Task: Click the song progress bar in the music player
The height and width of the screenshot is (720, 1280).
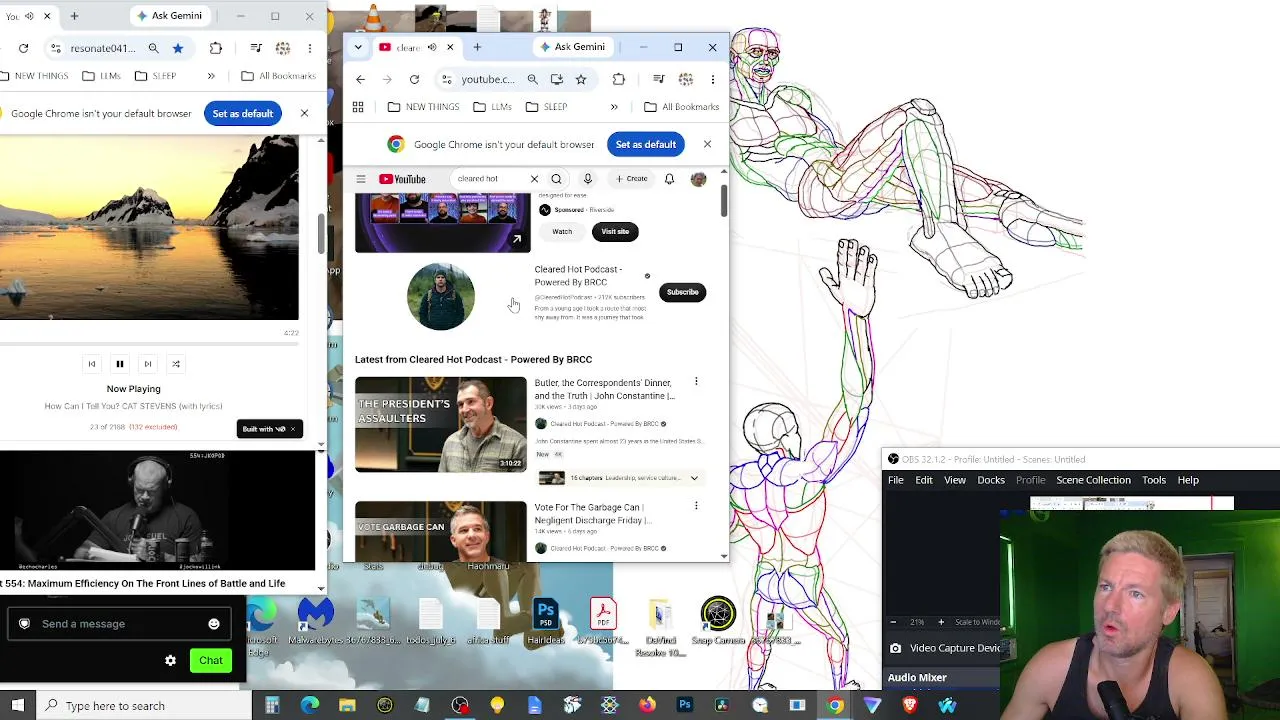Action: (149, 345)
